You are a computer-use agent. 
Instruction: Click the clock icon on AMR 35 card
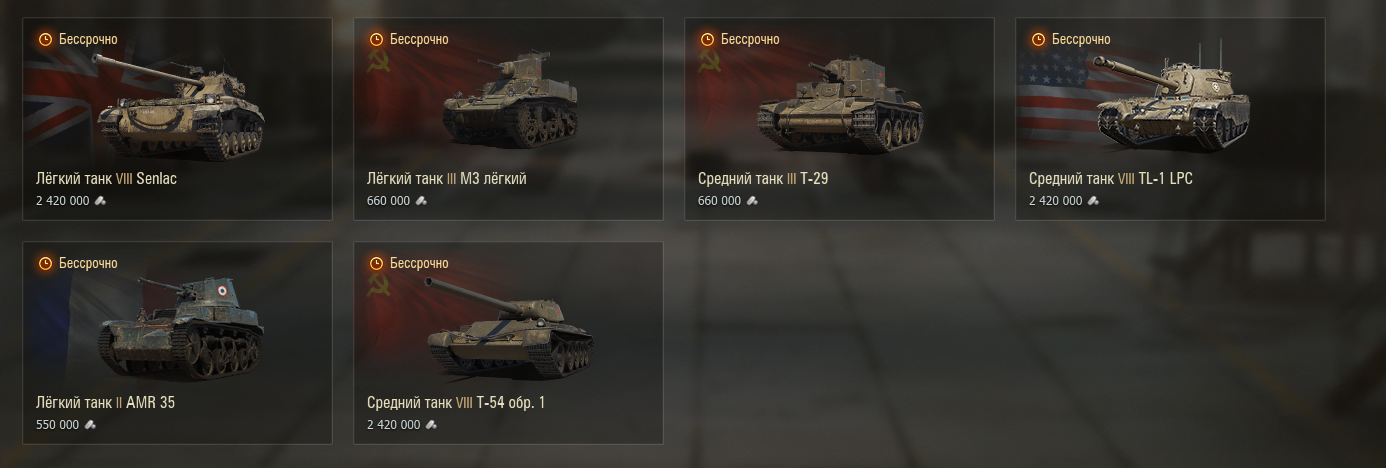(45, 263)
